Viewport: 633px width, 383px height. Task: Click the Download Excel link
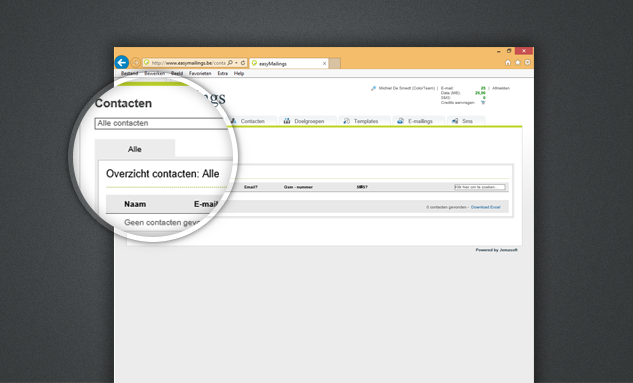click(x=486, y=207)
